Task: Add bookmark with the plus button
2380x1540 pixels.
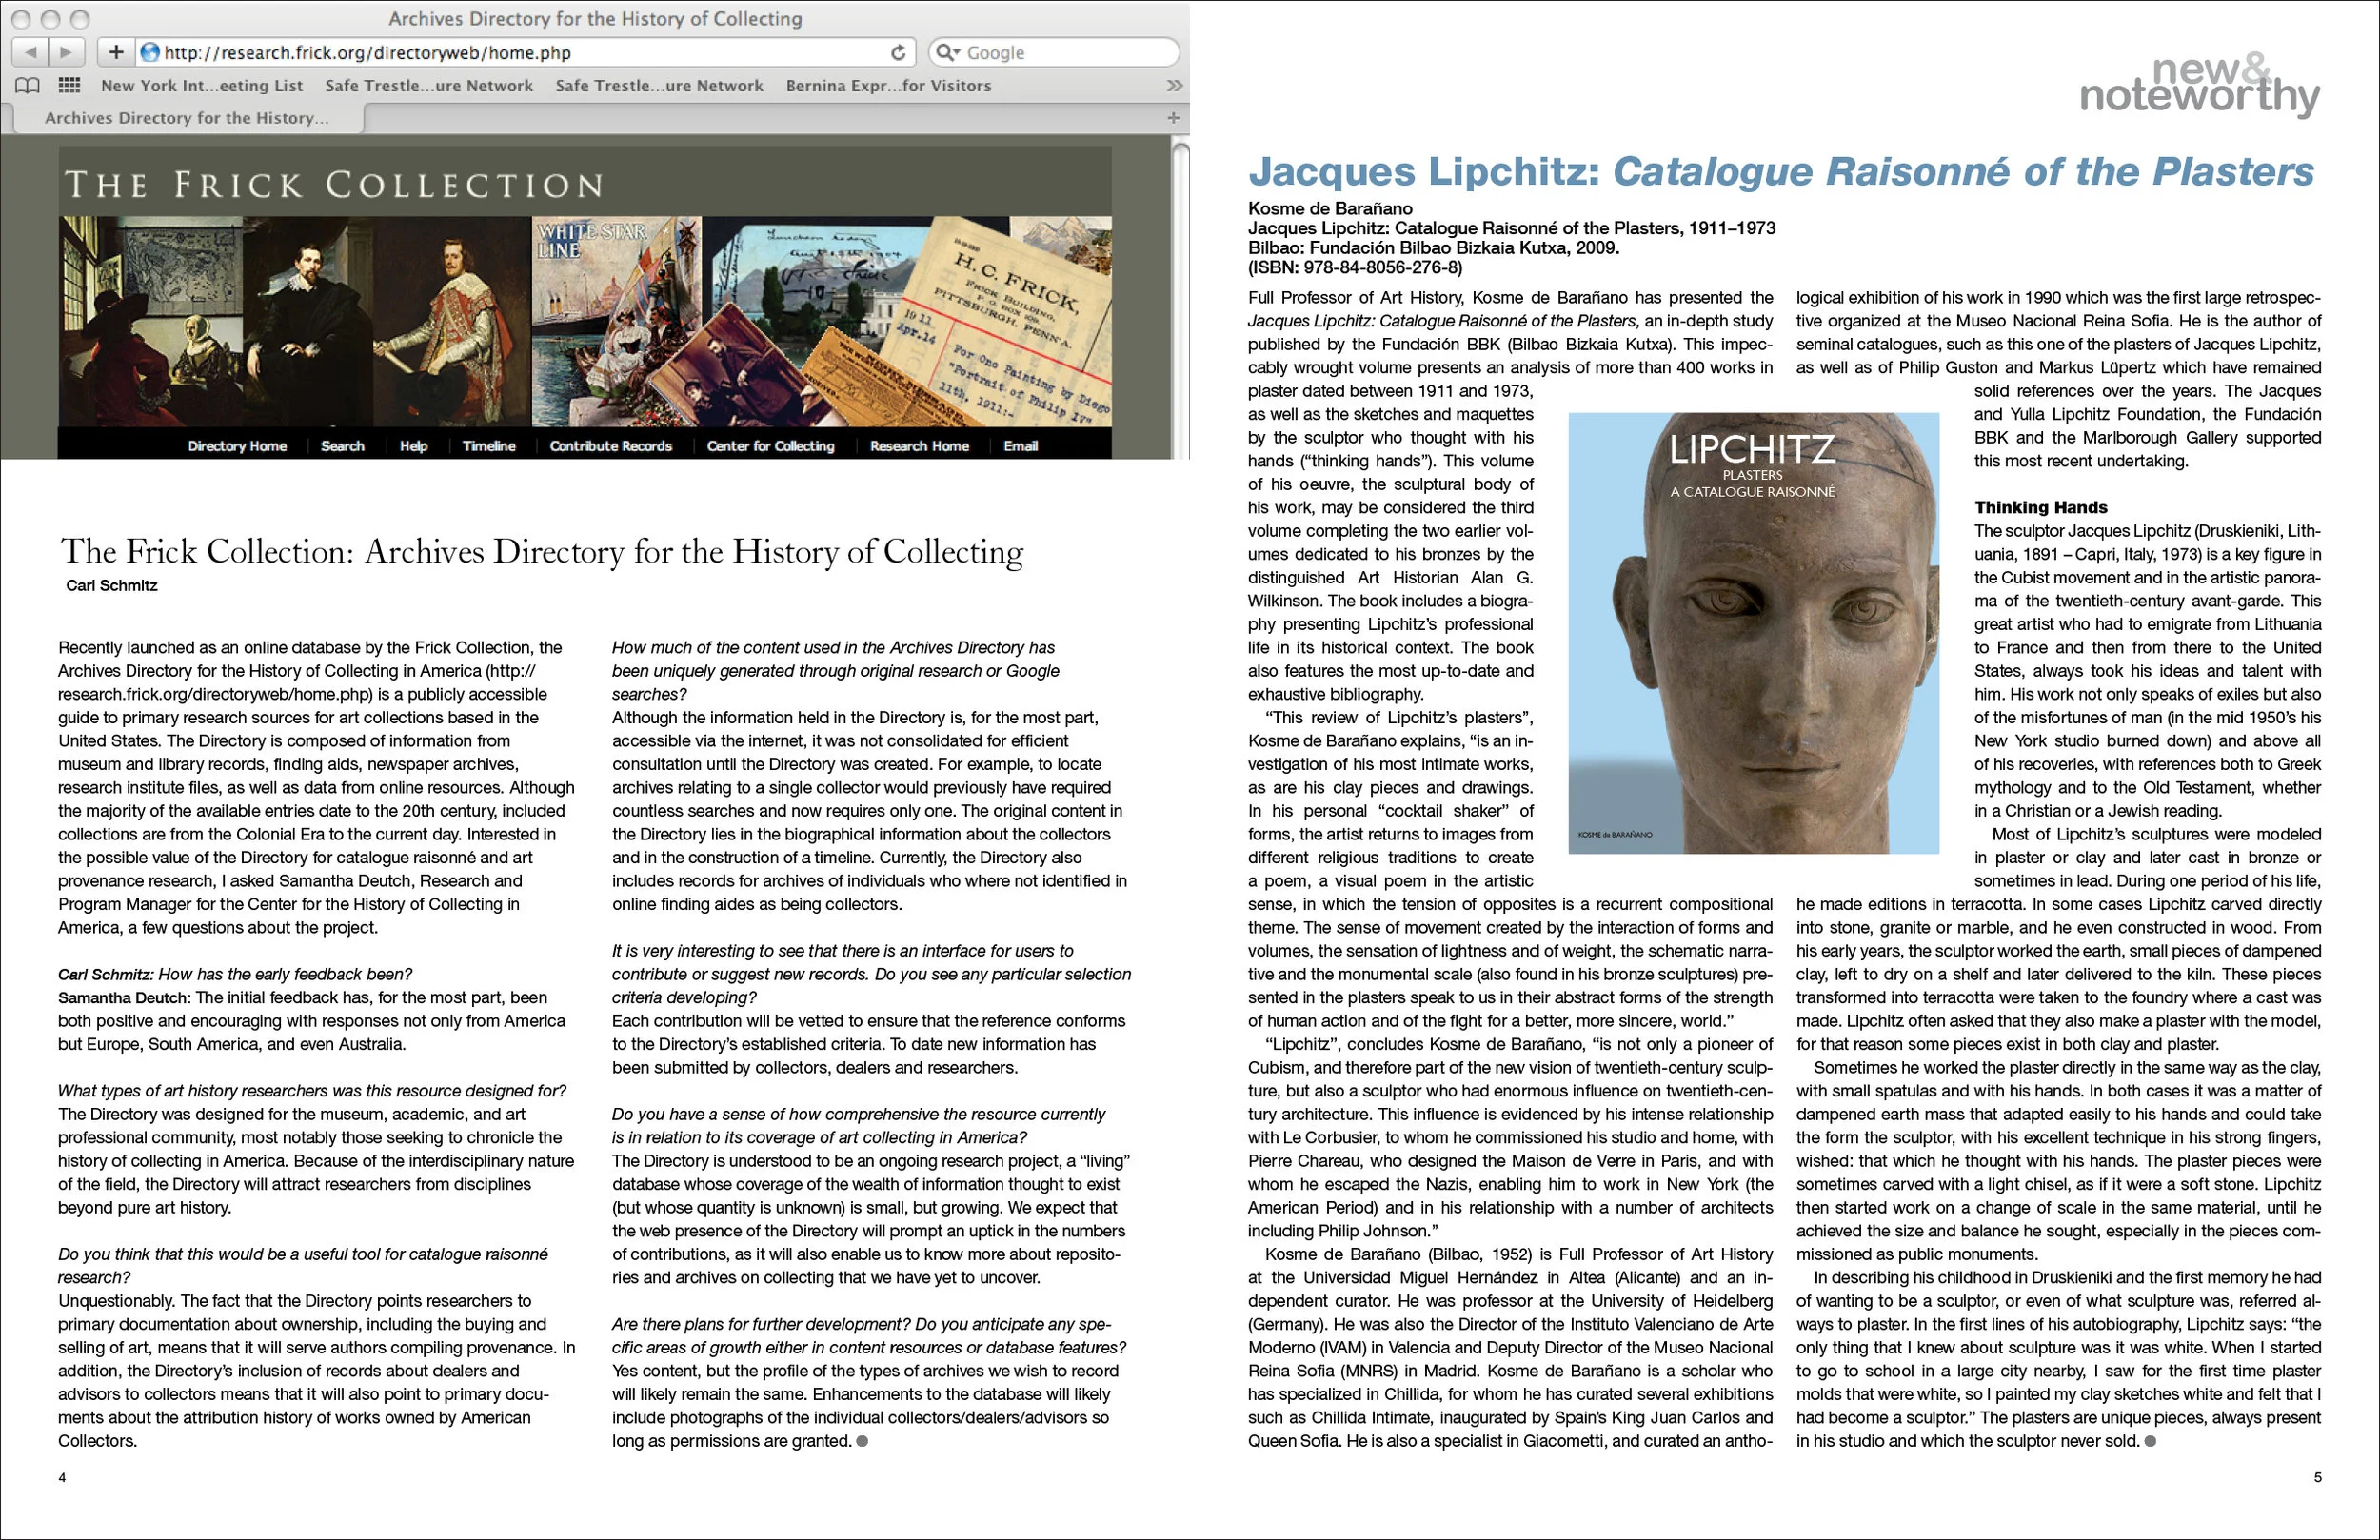Action: coord(116,52)
